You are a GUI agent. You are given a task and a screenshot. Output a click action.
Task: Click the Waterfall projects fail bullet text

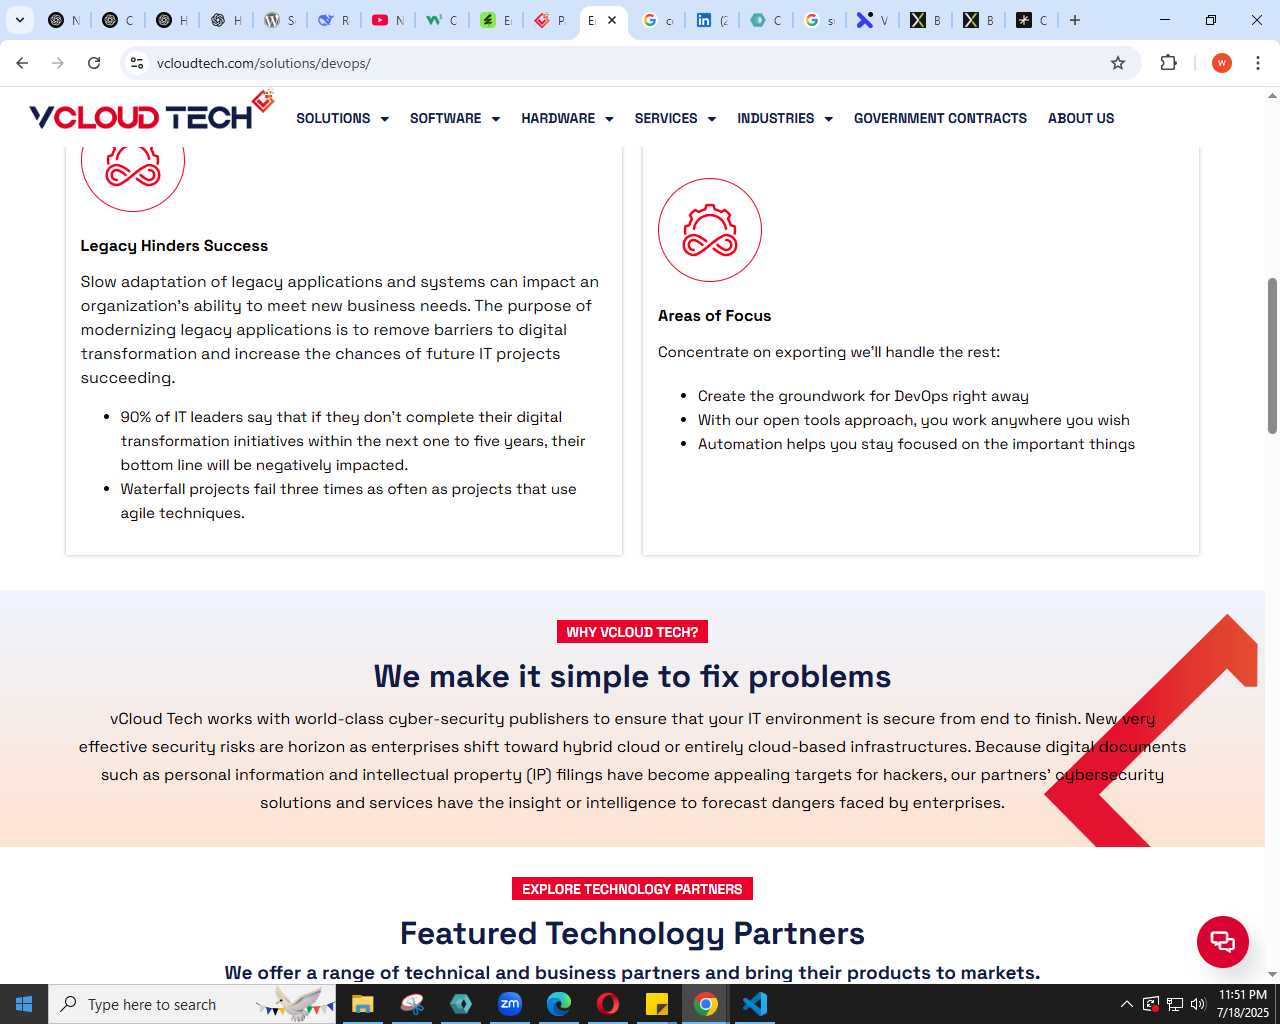click(x=349, y=501)
